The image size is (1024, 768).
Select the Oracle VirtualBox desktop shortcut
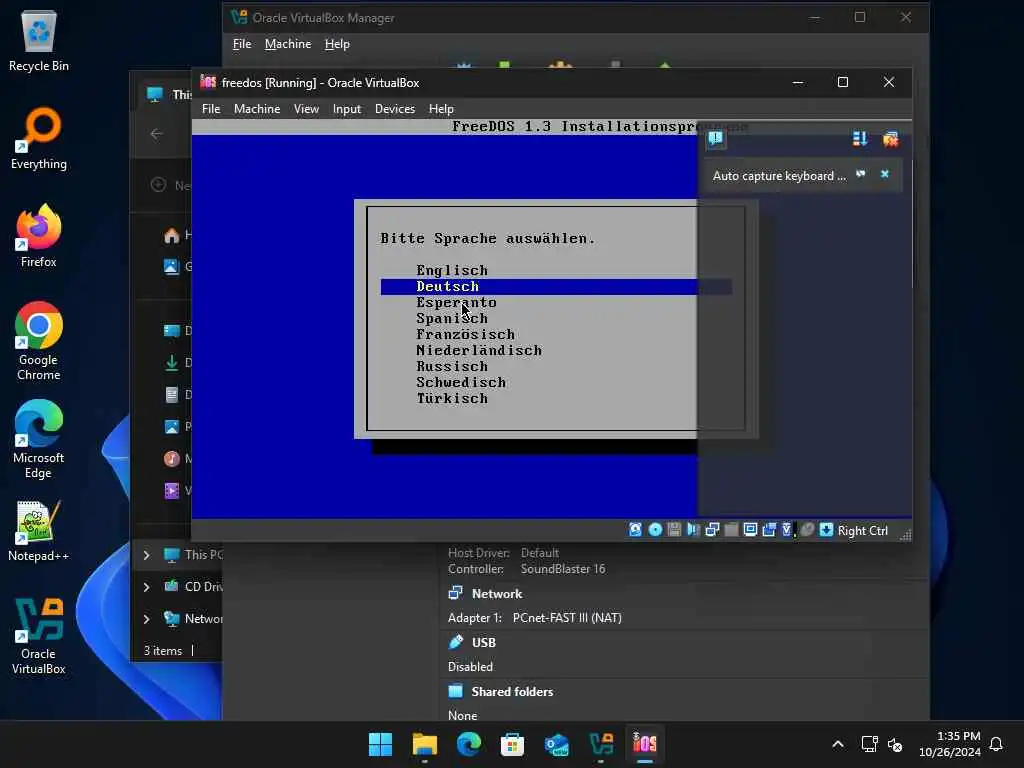point(39,635)
